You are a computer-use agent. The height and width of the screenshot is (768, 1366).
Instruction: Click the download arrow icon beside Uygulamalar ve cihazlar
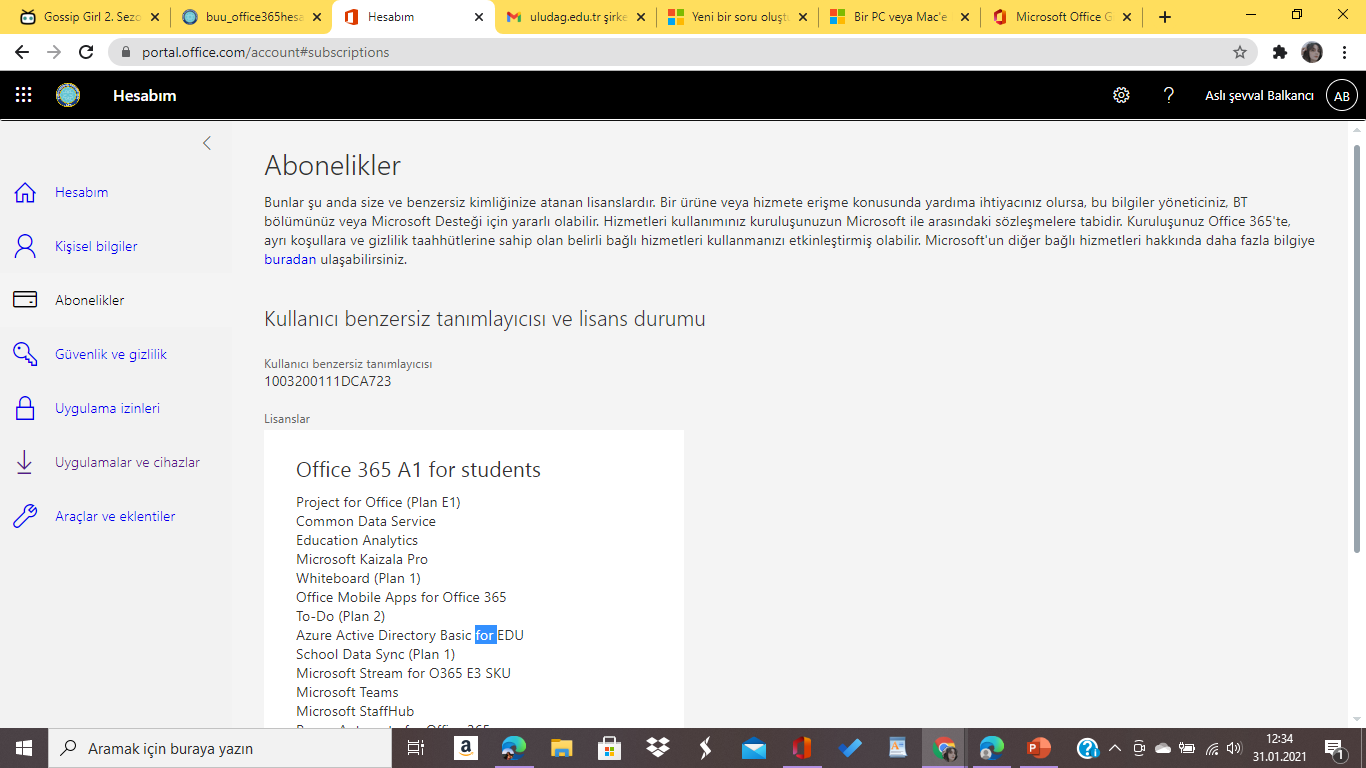coord(25,462)
